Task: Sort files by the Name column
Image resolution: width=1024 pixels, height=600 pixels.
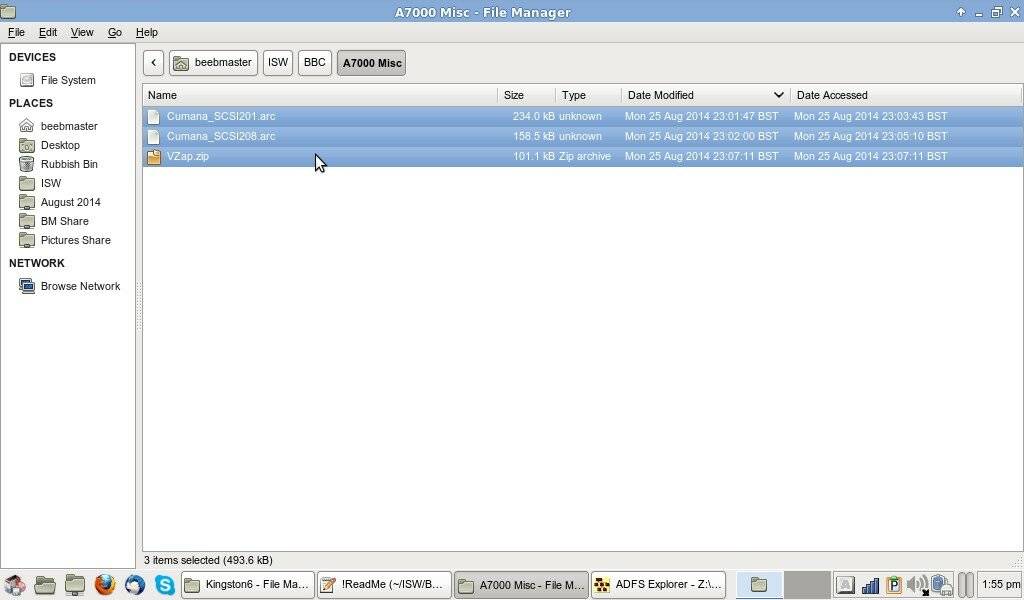Action: (x=320, y=96)
